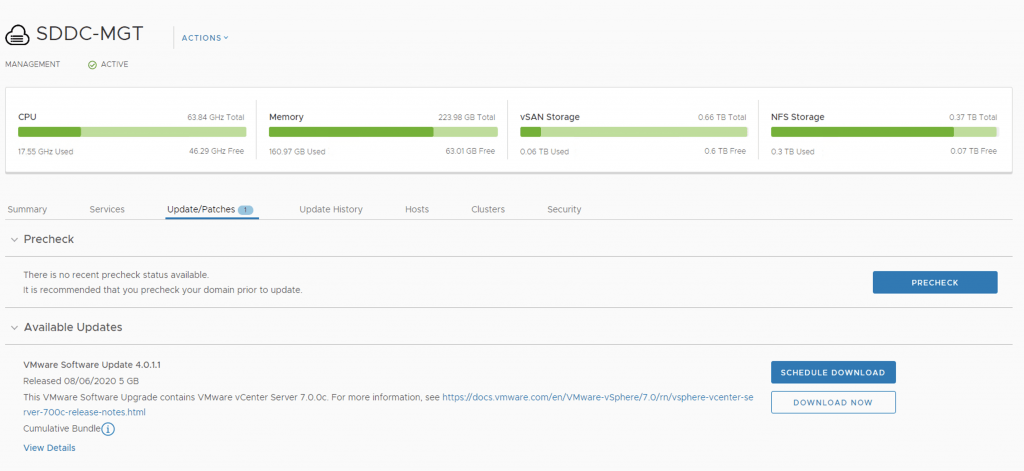Image resolution: width=1024 pixels, height=471 pixels.
Task: Click the View Details link
Action: point(49,448)
